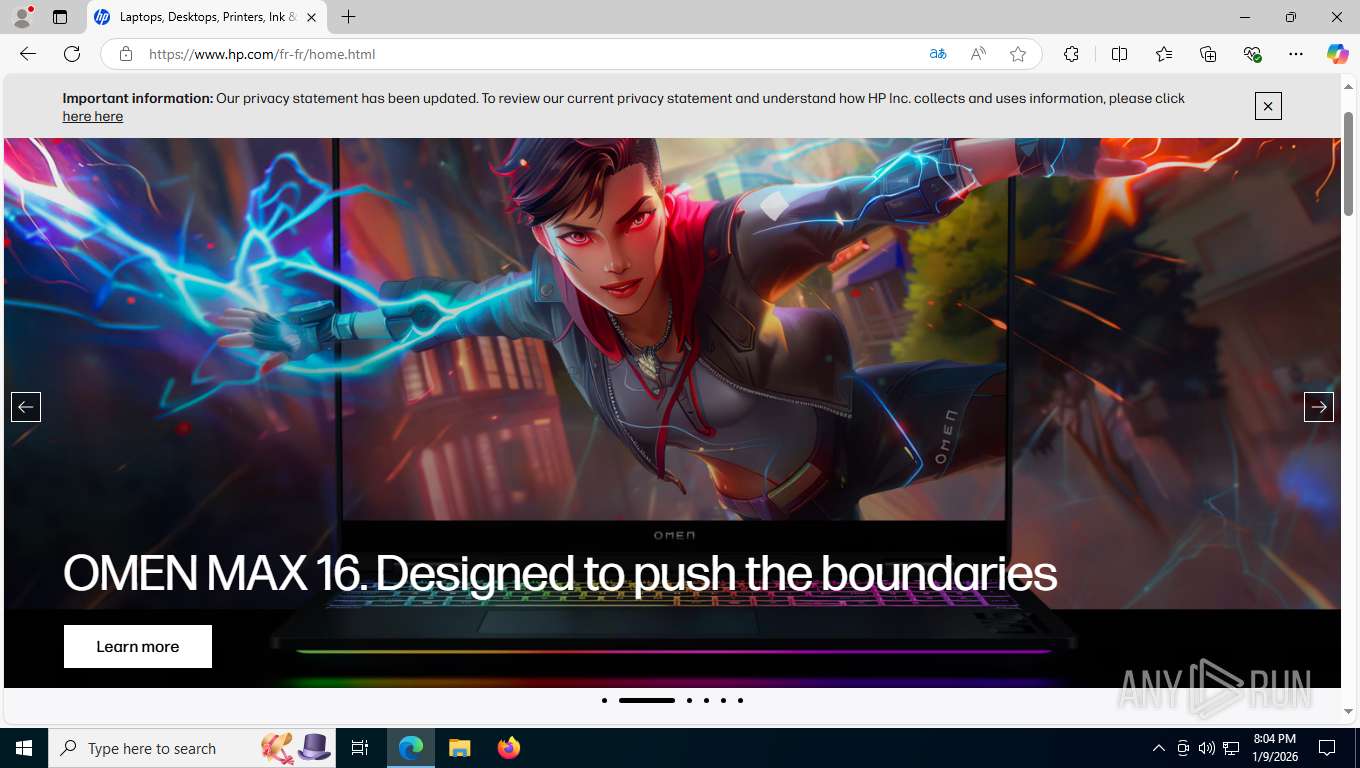Follow the 'here' privacy statement link
Viewport: 1360px width, 768px height.
coord(93,116)
